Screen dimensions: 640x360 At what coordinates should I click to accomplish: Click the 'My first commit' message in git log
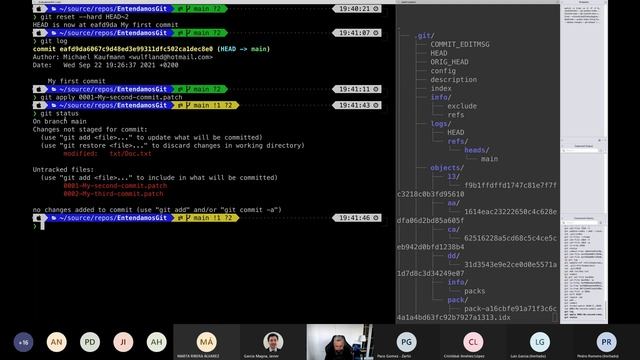[x=76, y=81]
